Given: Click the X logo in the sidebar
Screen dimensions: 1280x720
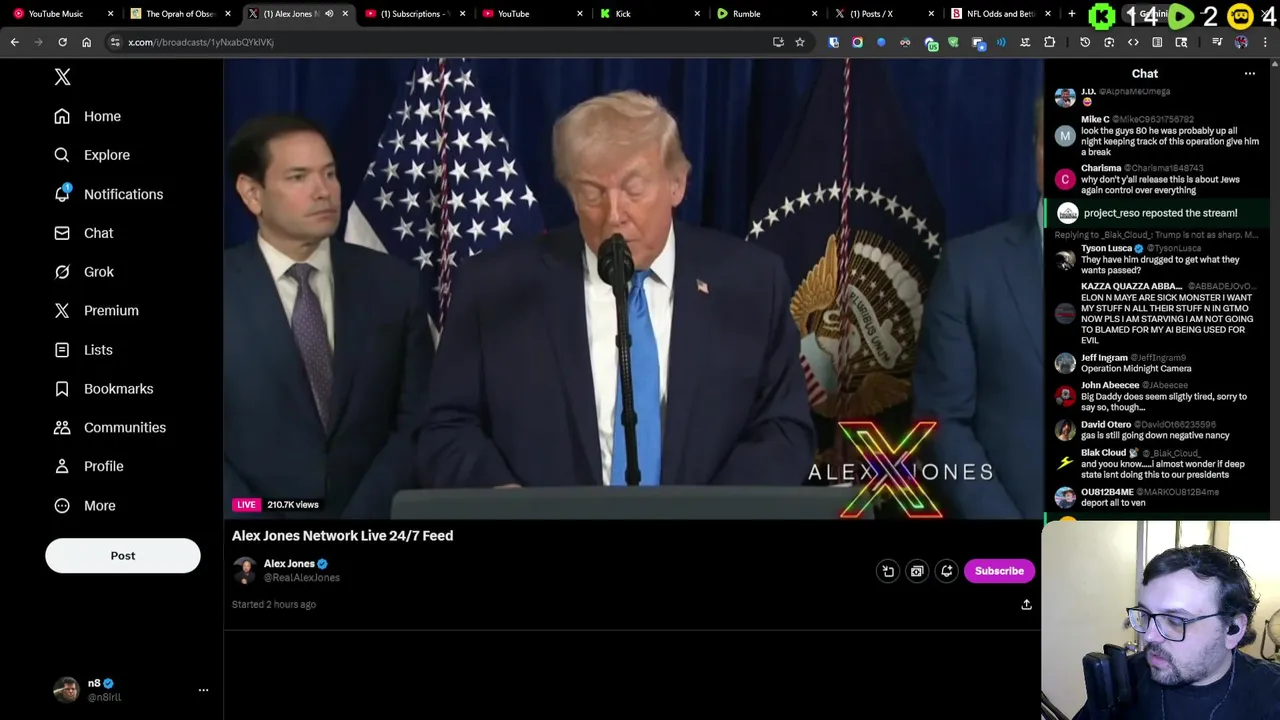Looking at the screenshot, I should tap(62, 77).
